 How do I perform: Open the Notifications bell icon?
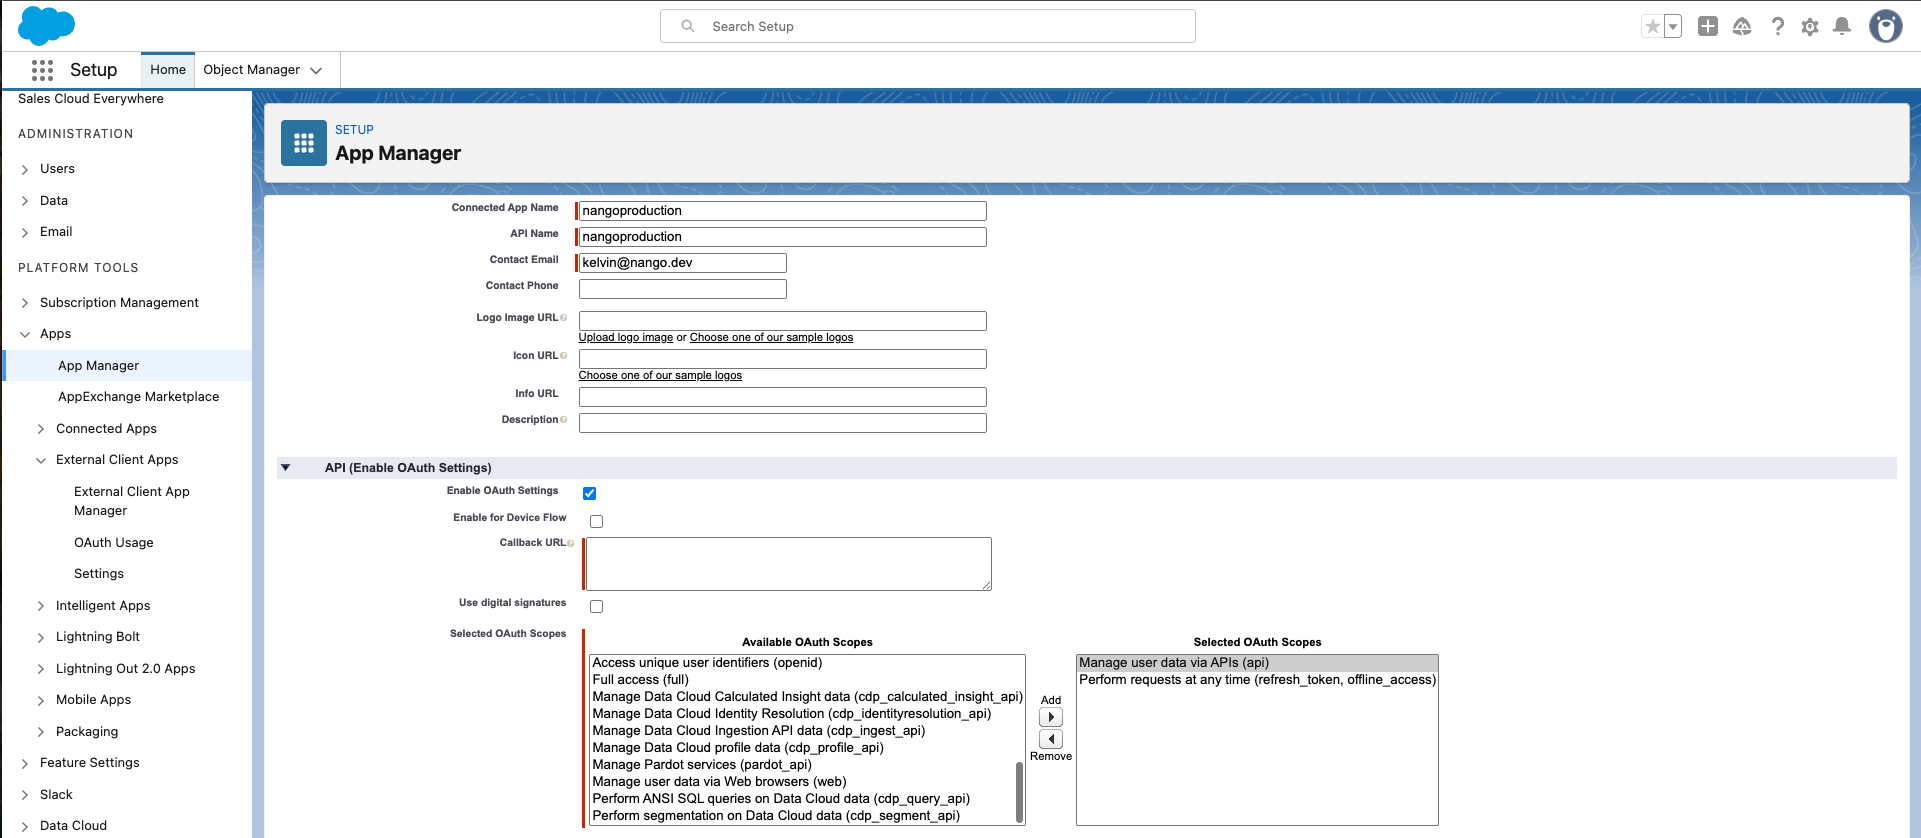pyautogui.click(x=1842, y=27)
